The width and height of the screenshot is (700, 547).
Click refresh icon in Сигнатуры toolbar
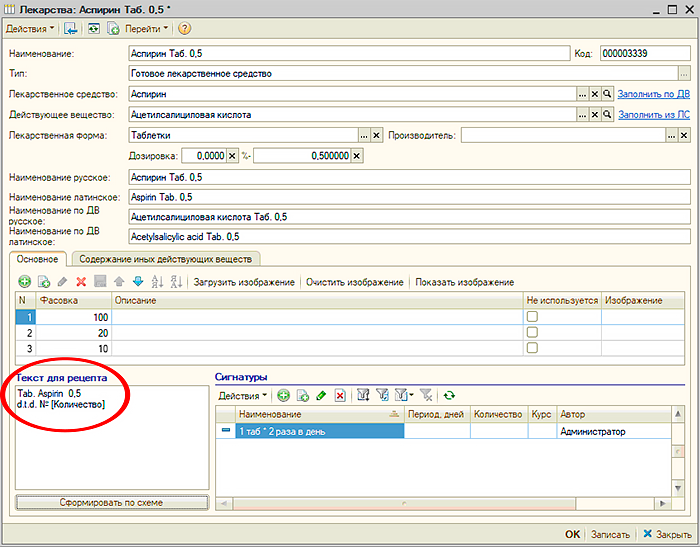pyautogui.click(x=449, y=396)
